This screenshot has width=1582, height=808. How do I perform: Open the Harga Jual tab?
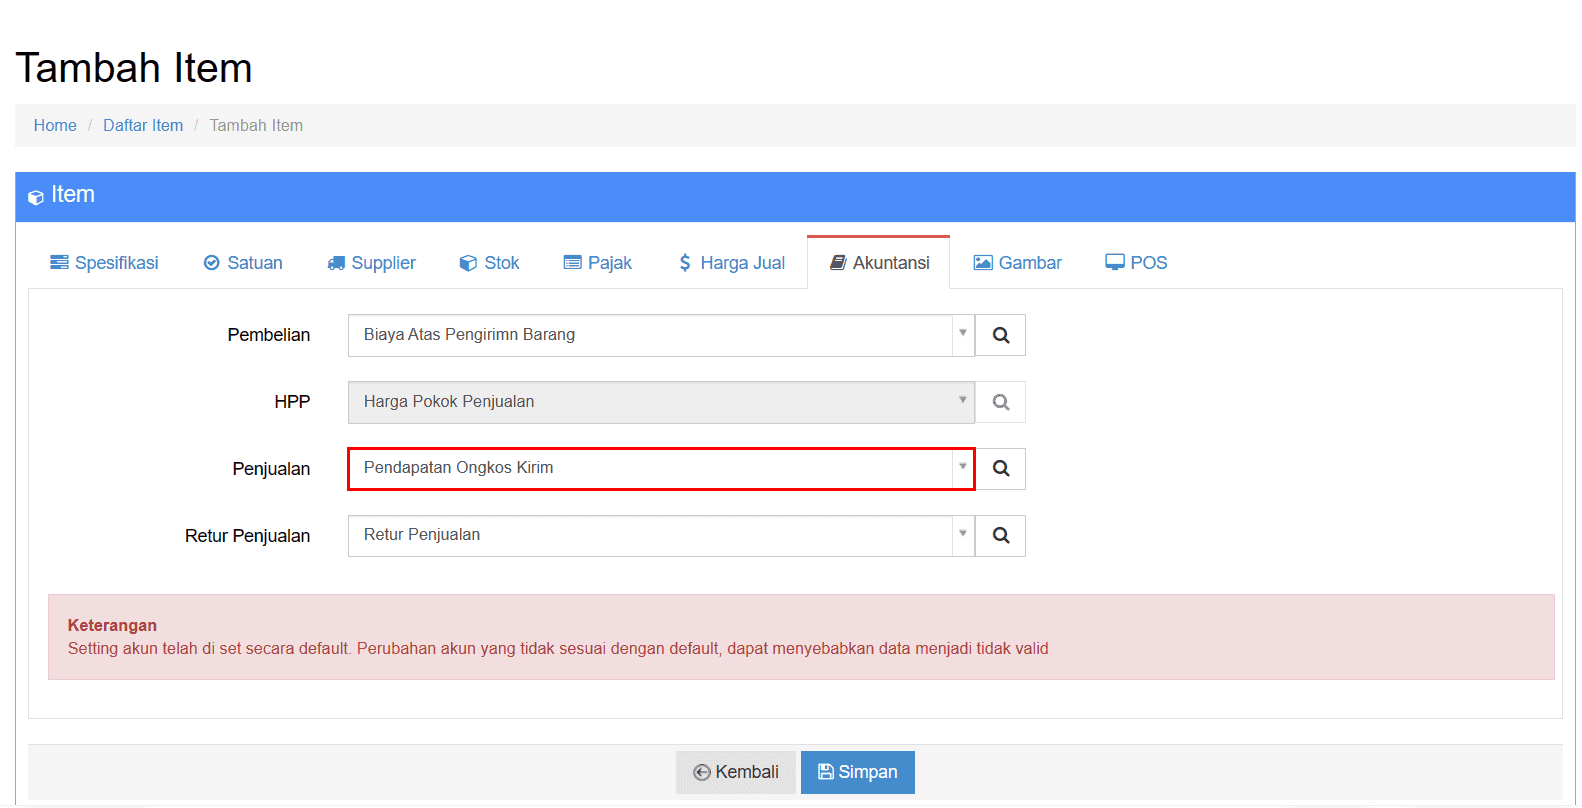click(x=731, y=263)
